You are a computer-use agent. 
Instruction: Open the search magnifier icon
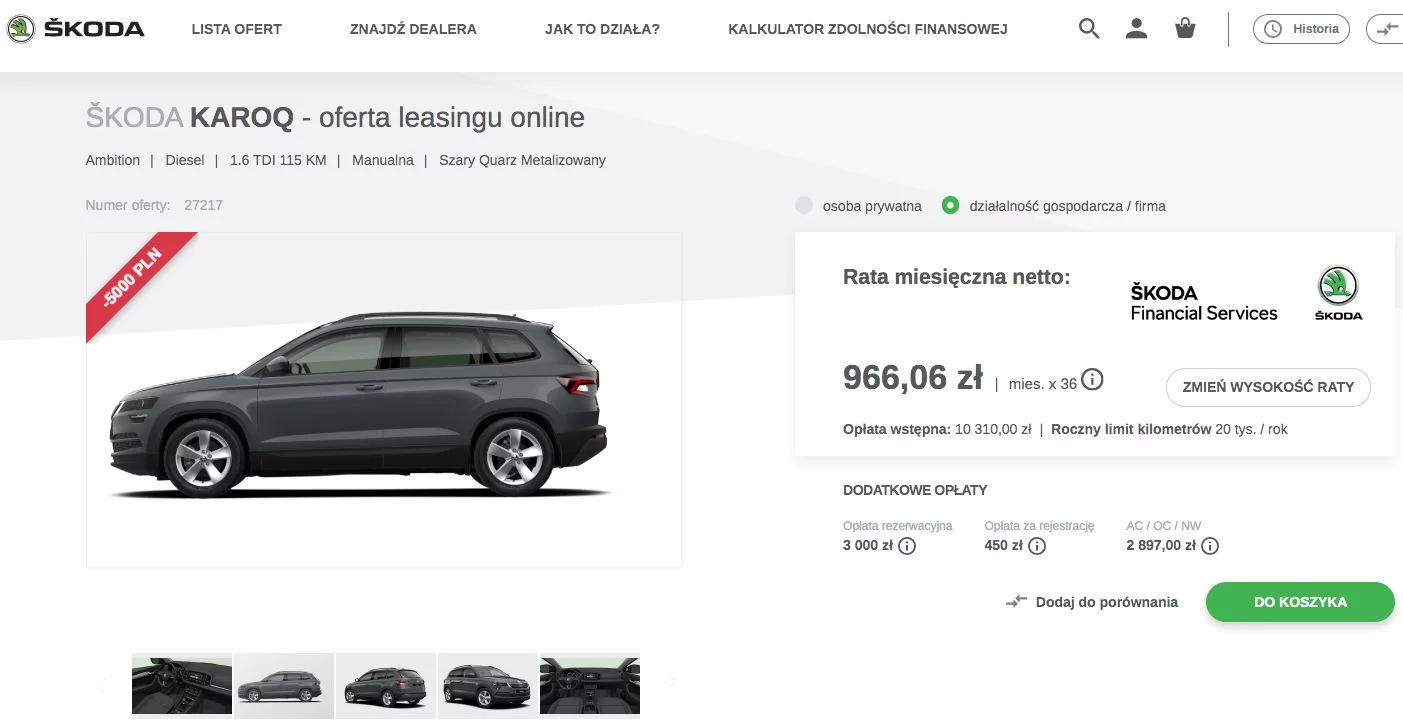pyautogui.click(x=1089, y=29)
